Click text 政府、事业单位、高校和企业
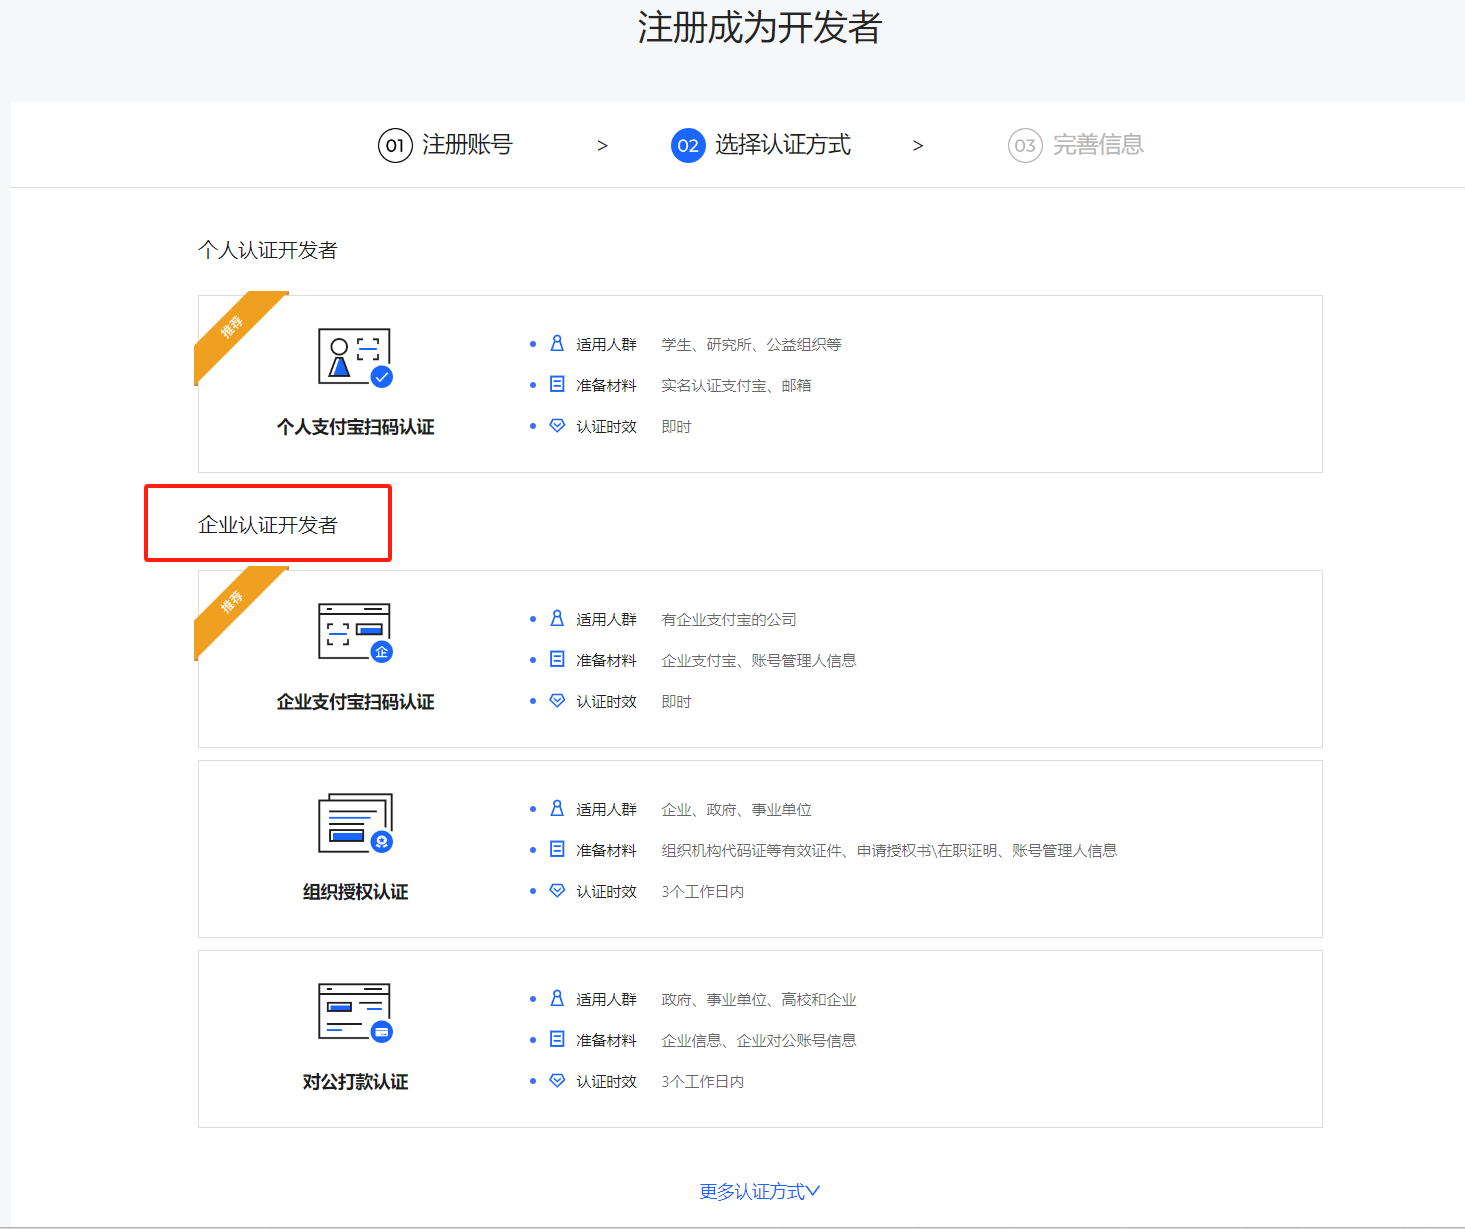Image resolution: width=1465 pixels, height=1229 pixels. (x=759, y=999)
